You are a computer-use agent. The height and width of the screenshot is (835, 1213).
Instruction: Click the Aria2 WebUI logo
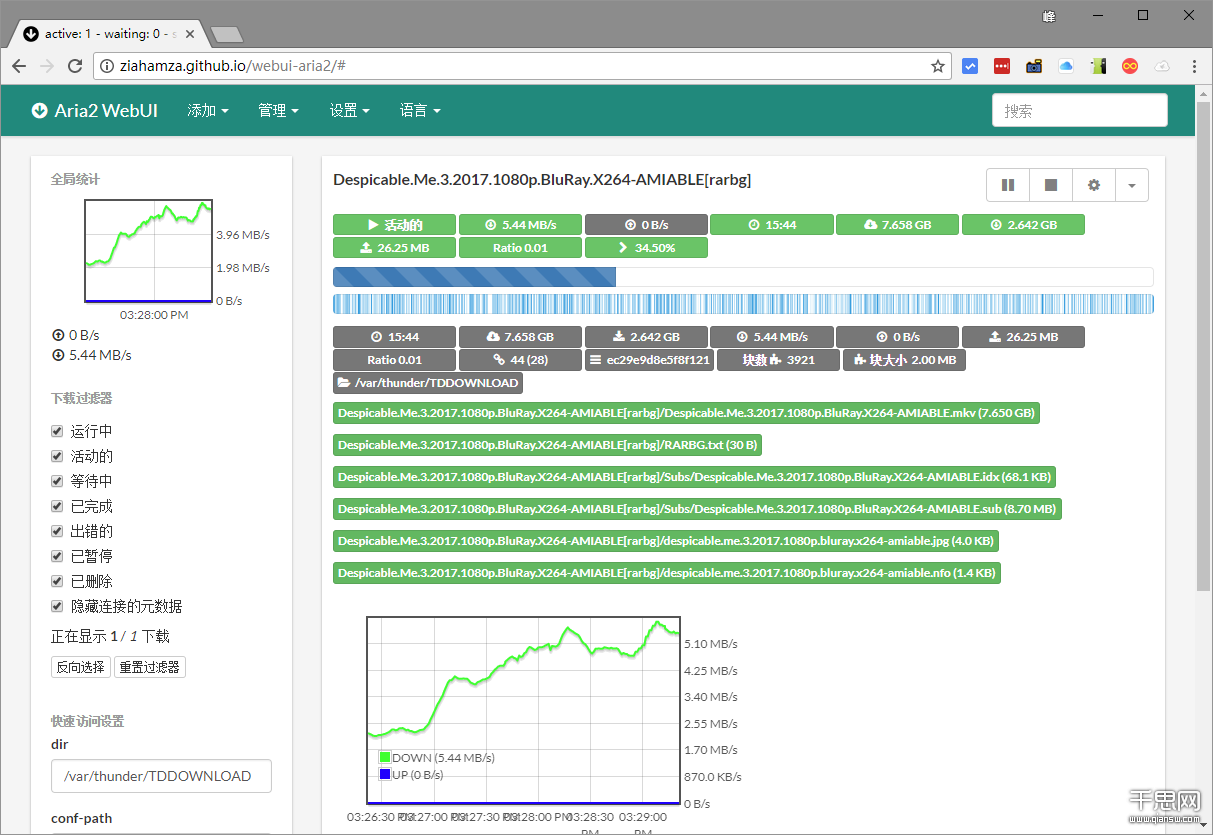click(94, 110)
